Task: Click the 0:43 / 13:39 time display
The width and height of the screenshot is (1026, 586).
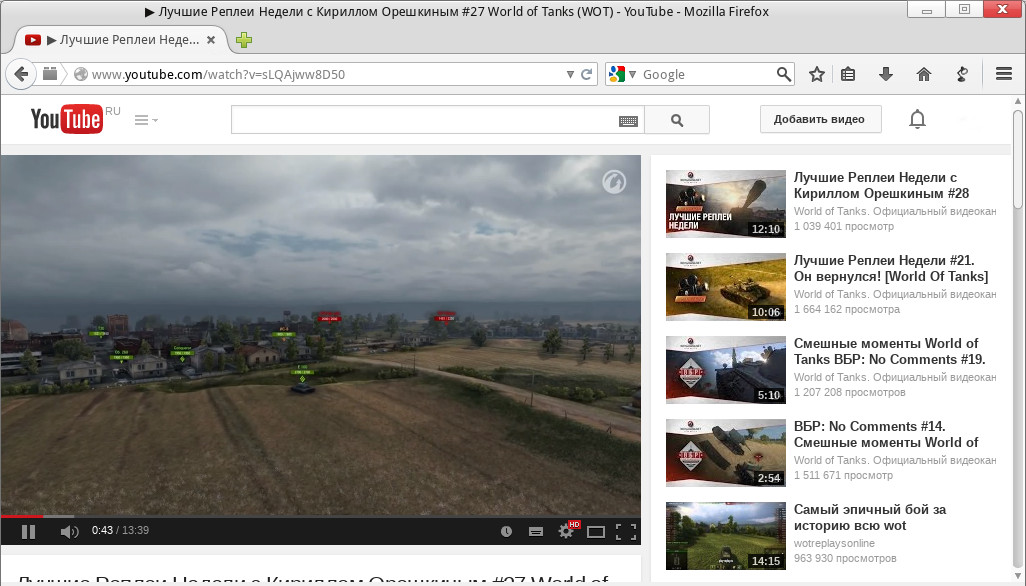Action: tap(120, 530)
